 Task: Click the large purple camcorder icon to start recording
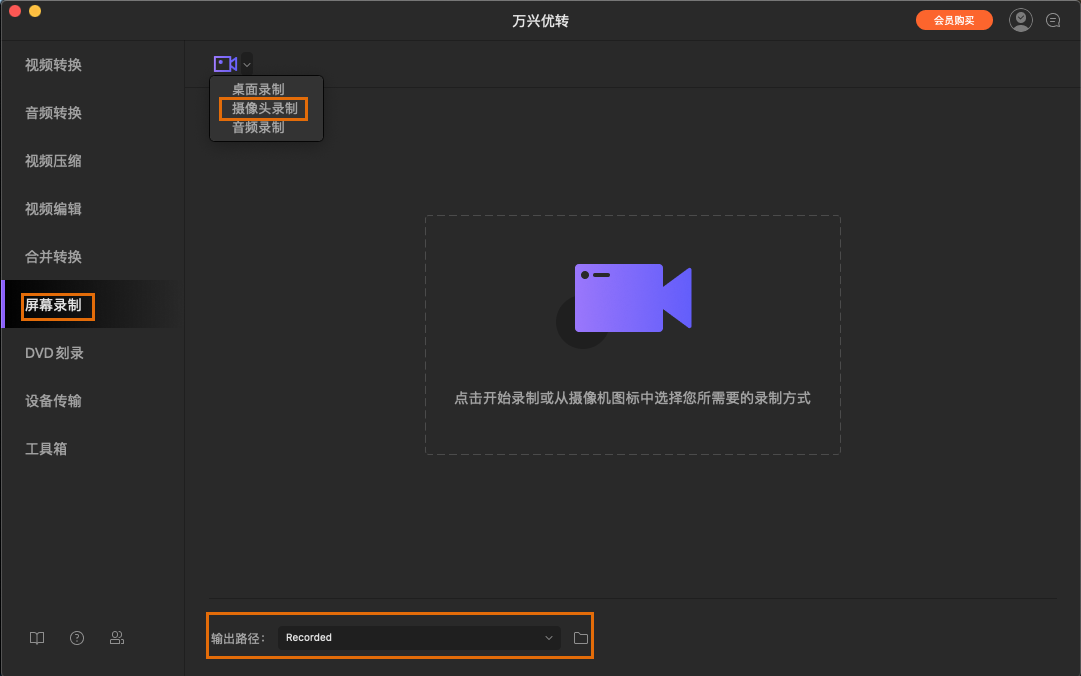631,297
